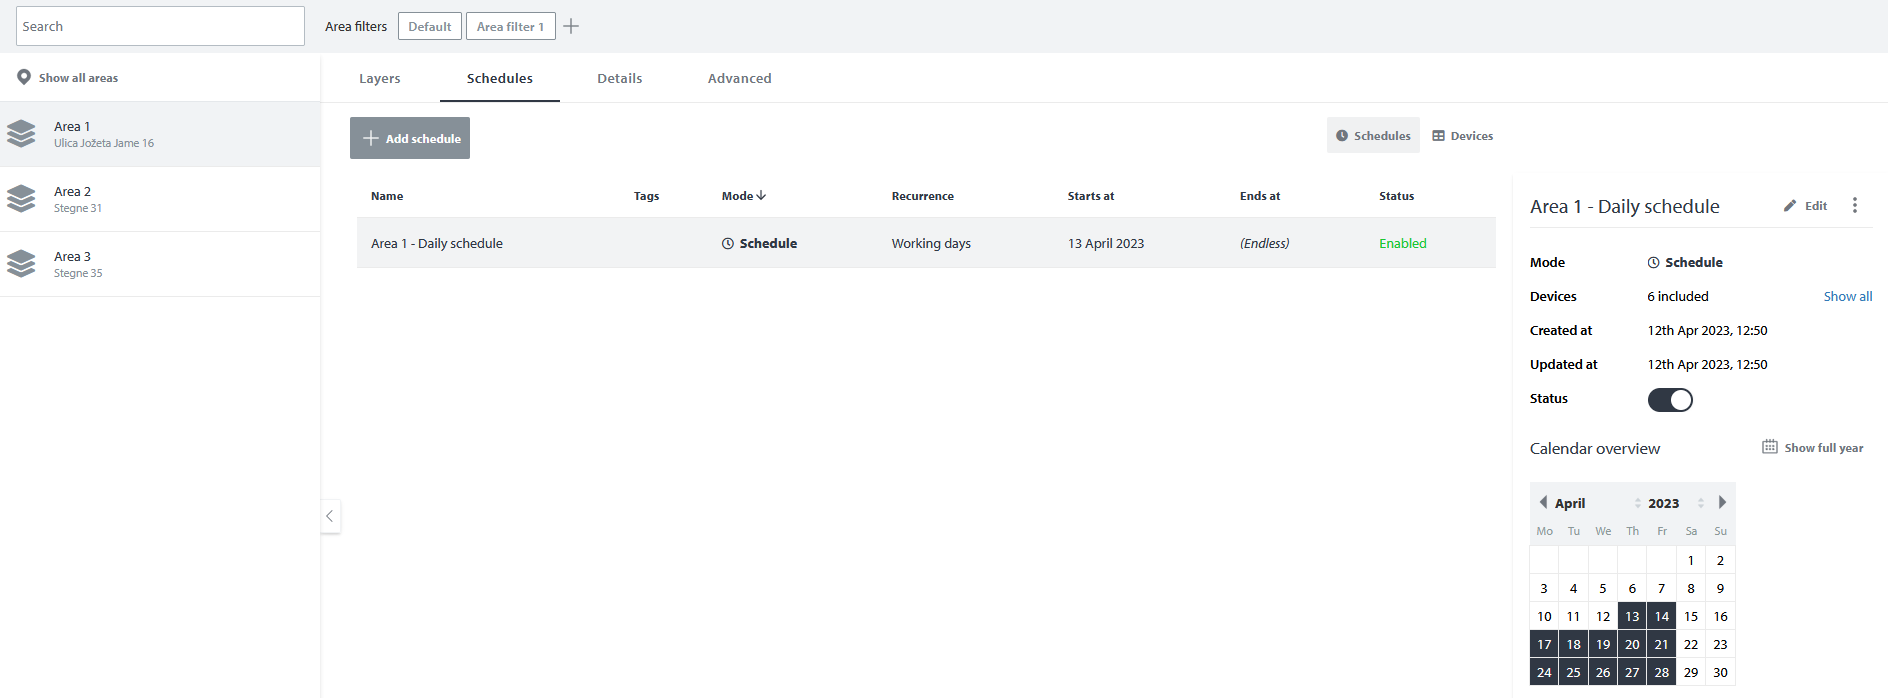Image resolution: width=1888 pixels, height=698 pixels.
Task: Click the Area 3 layers icon
Action: pyautogui.click(x=21, y=264)
